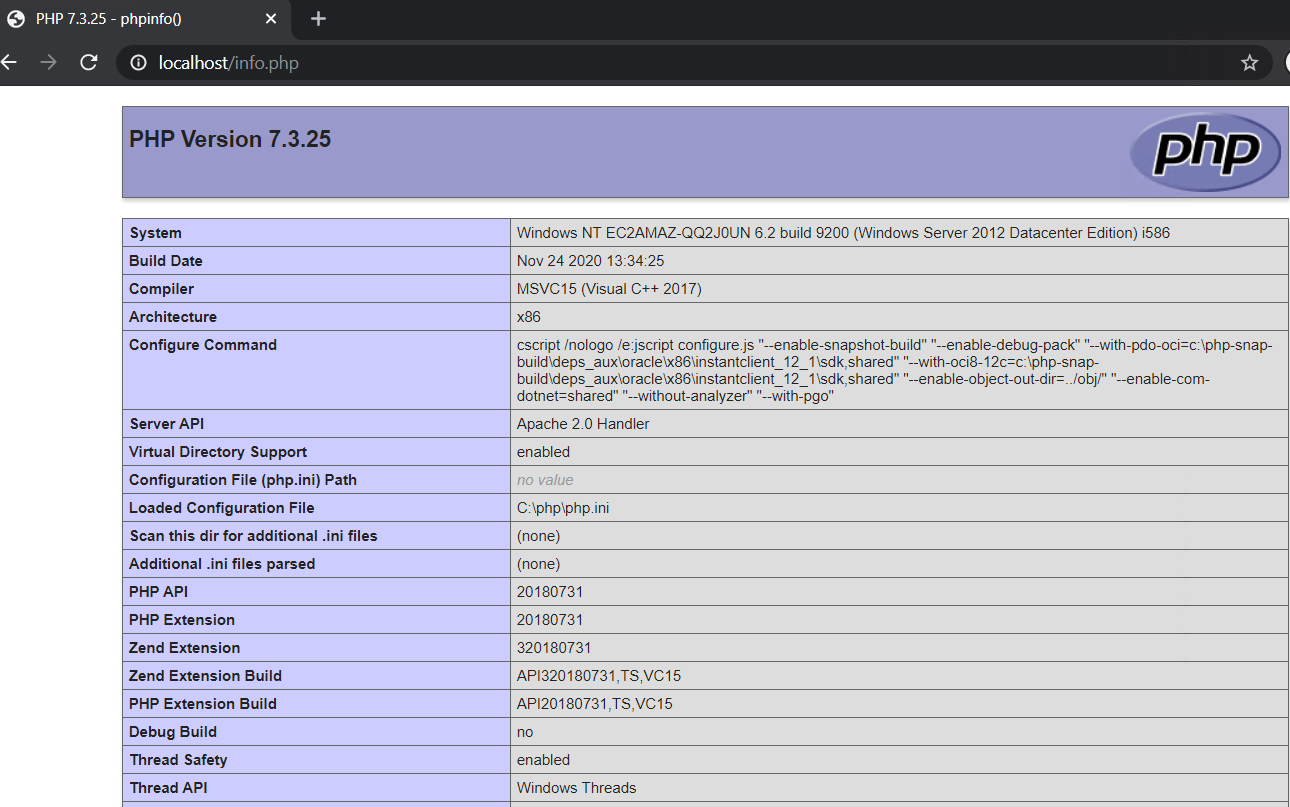
Task: Close the PHP 7.3.25 phpinfo() tab
Action: tap(272, 19)
